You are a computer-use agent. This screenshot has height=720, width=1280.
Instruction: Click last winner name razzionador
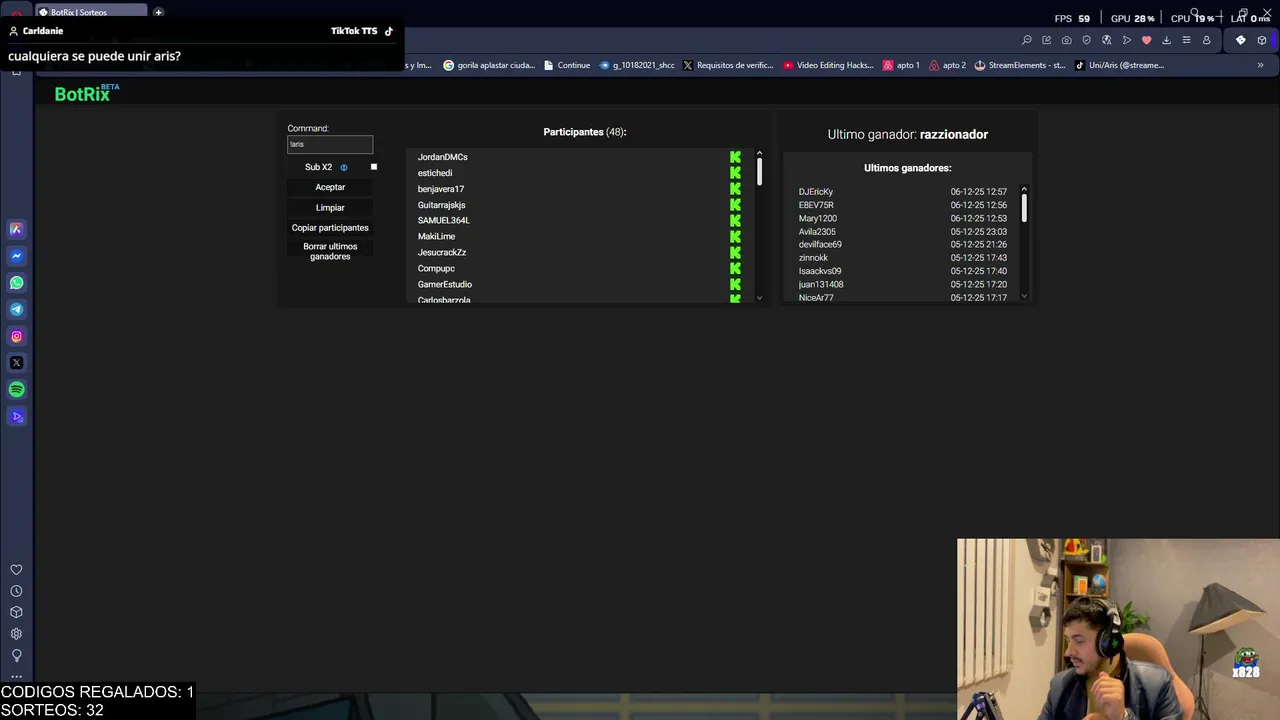pos(954,134)
